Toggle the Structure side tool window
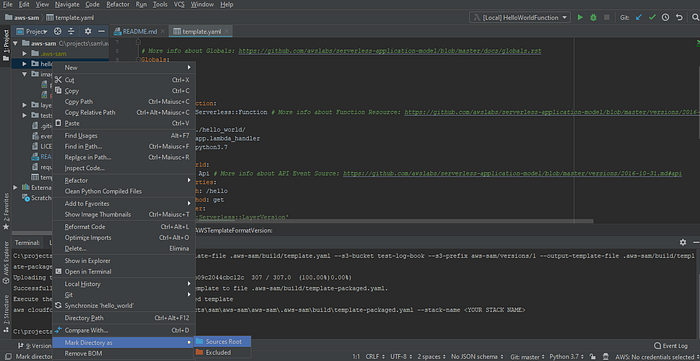 coord(6,313)
